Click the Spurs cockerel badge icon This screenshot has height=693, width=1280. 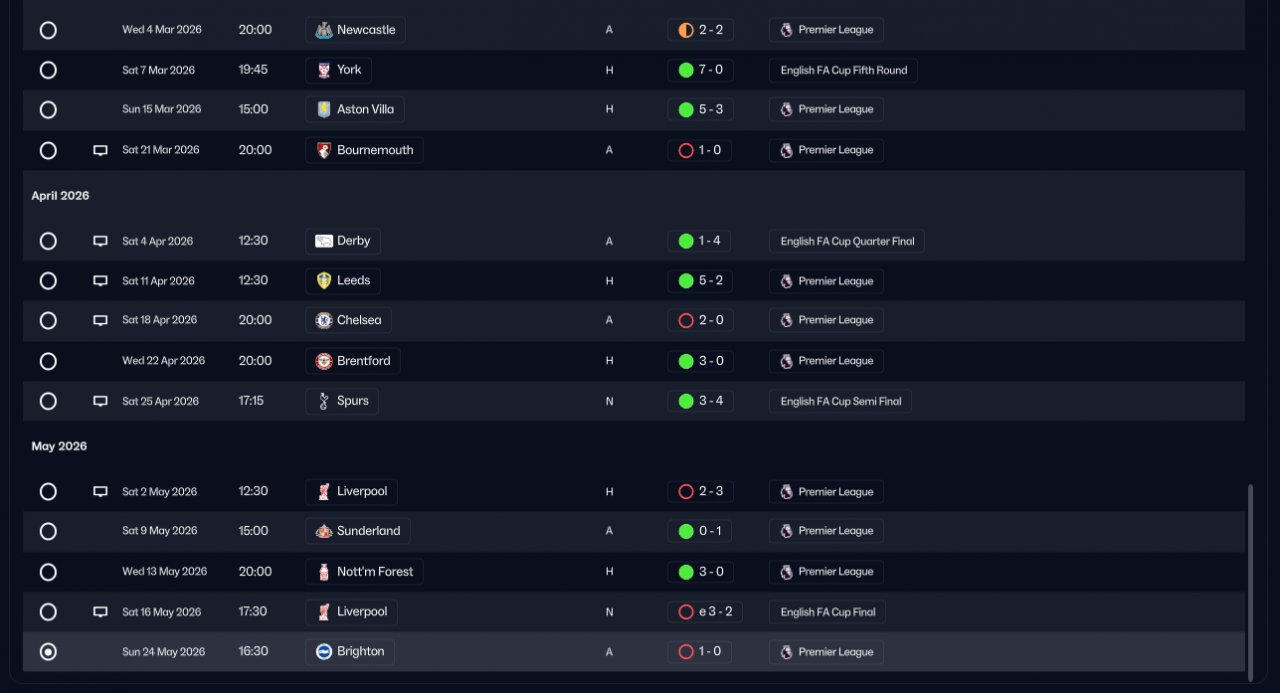[x=323, y=401]
